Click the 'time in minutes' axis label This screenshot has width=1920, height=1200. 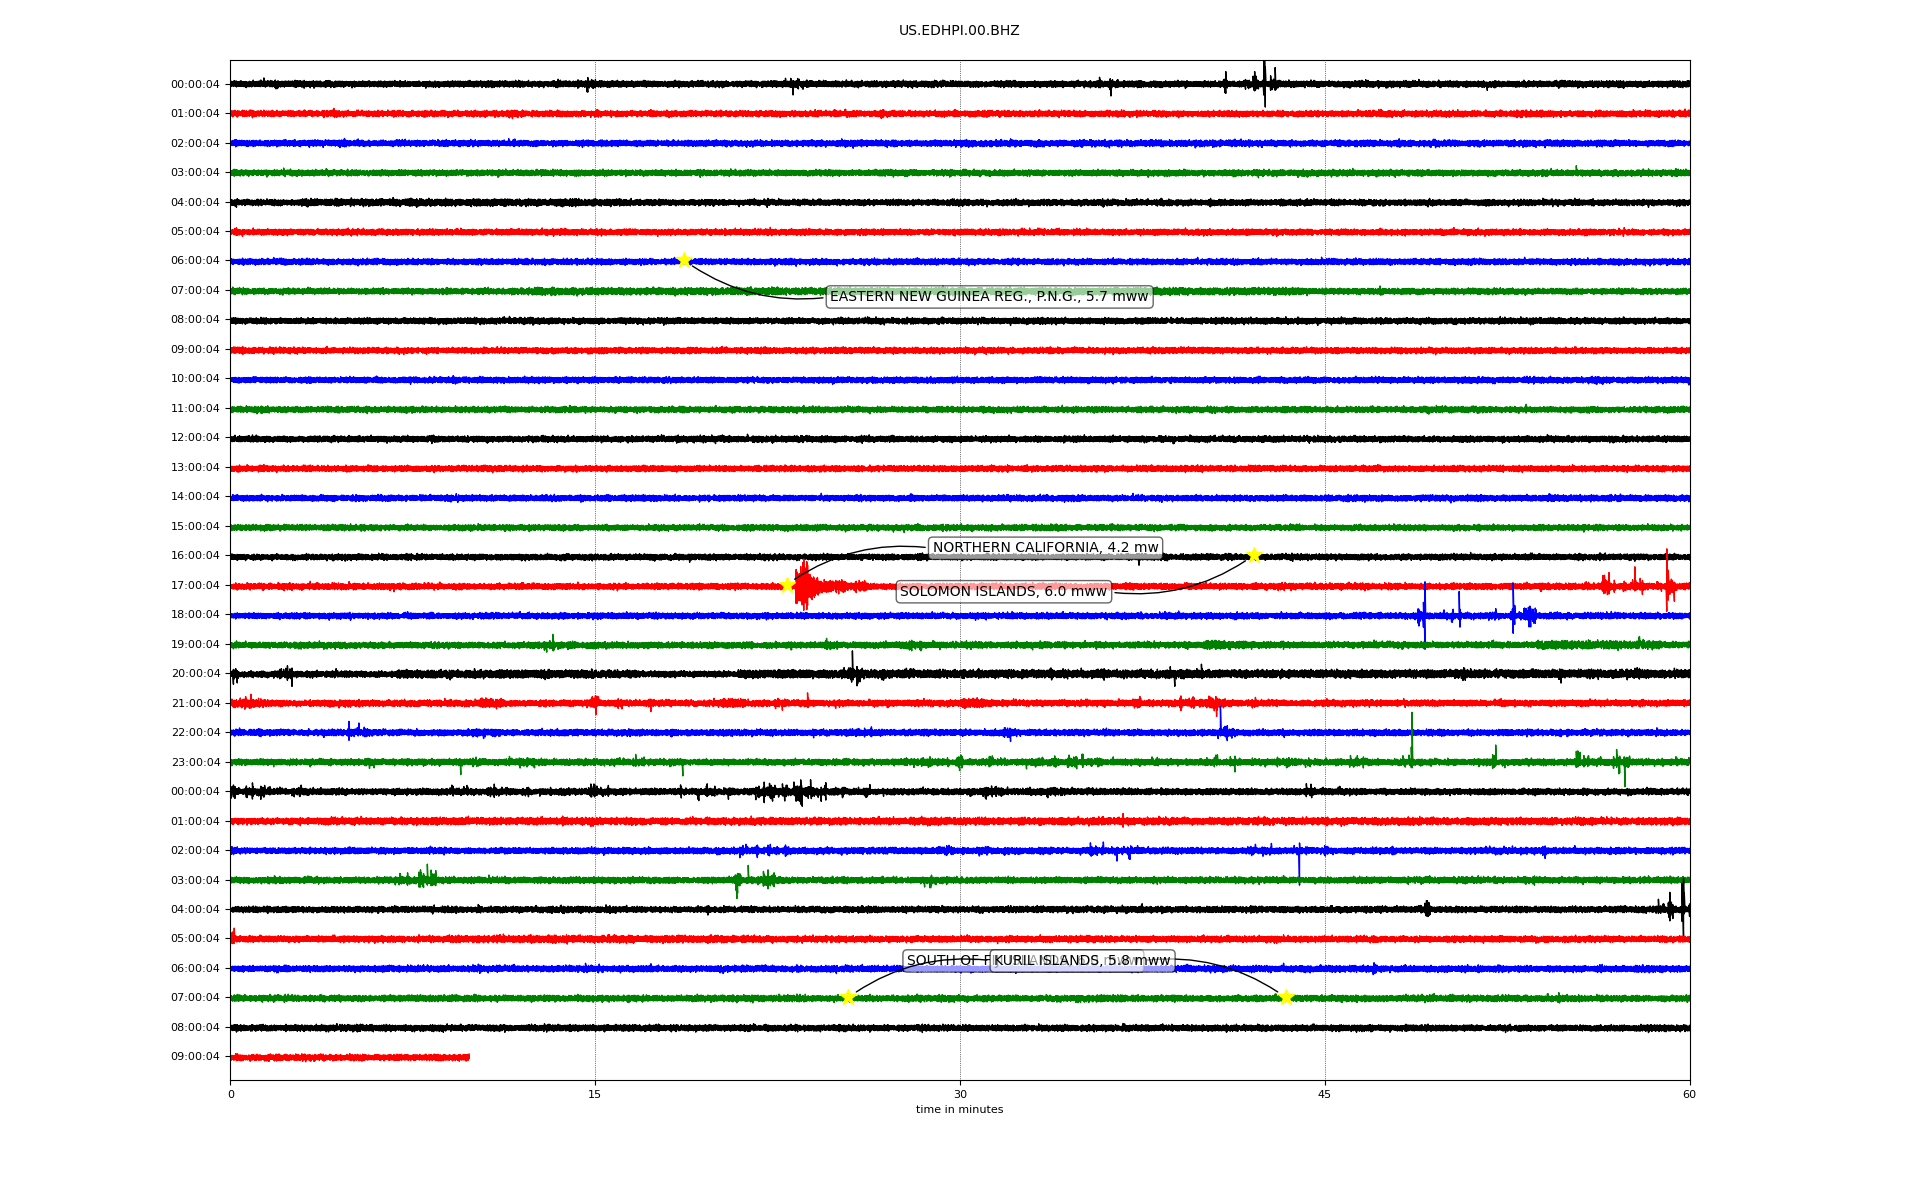click(x=959, y=1110)
